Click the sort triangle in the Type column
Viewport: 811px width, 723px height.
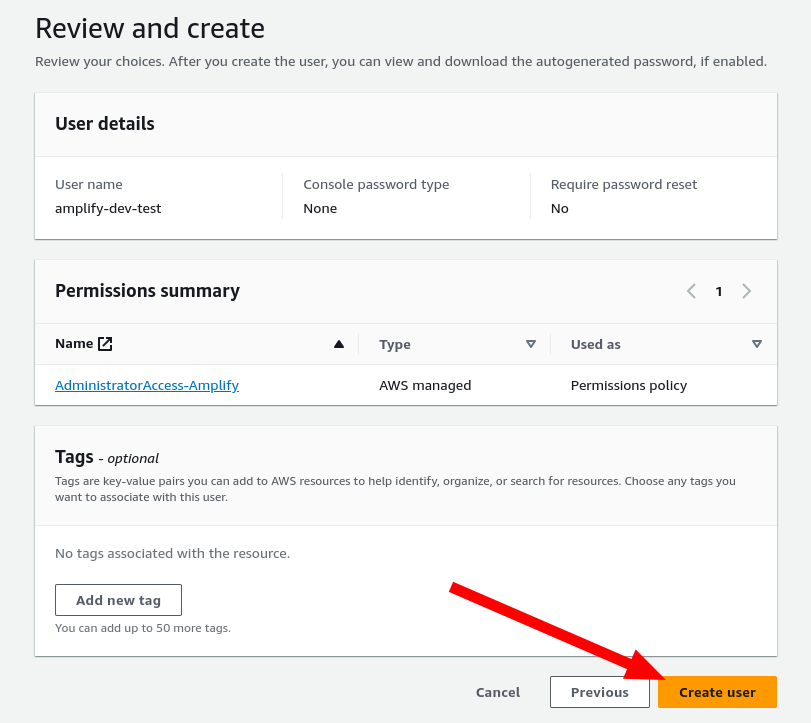pyautogui.click(x=531, y=344)
